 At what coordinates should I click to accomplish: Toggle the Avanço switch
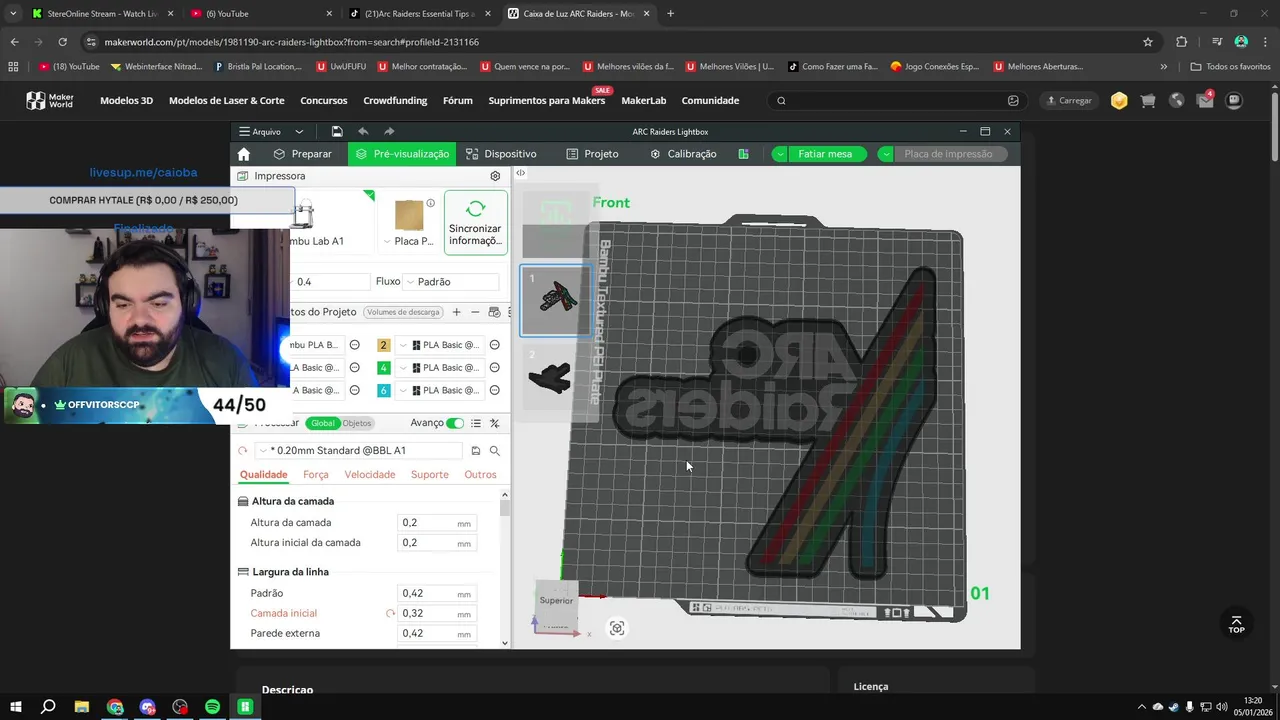tap(455, 423)
